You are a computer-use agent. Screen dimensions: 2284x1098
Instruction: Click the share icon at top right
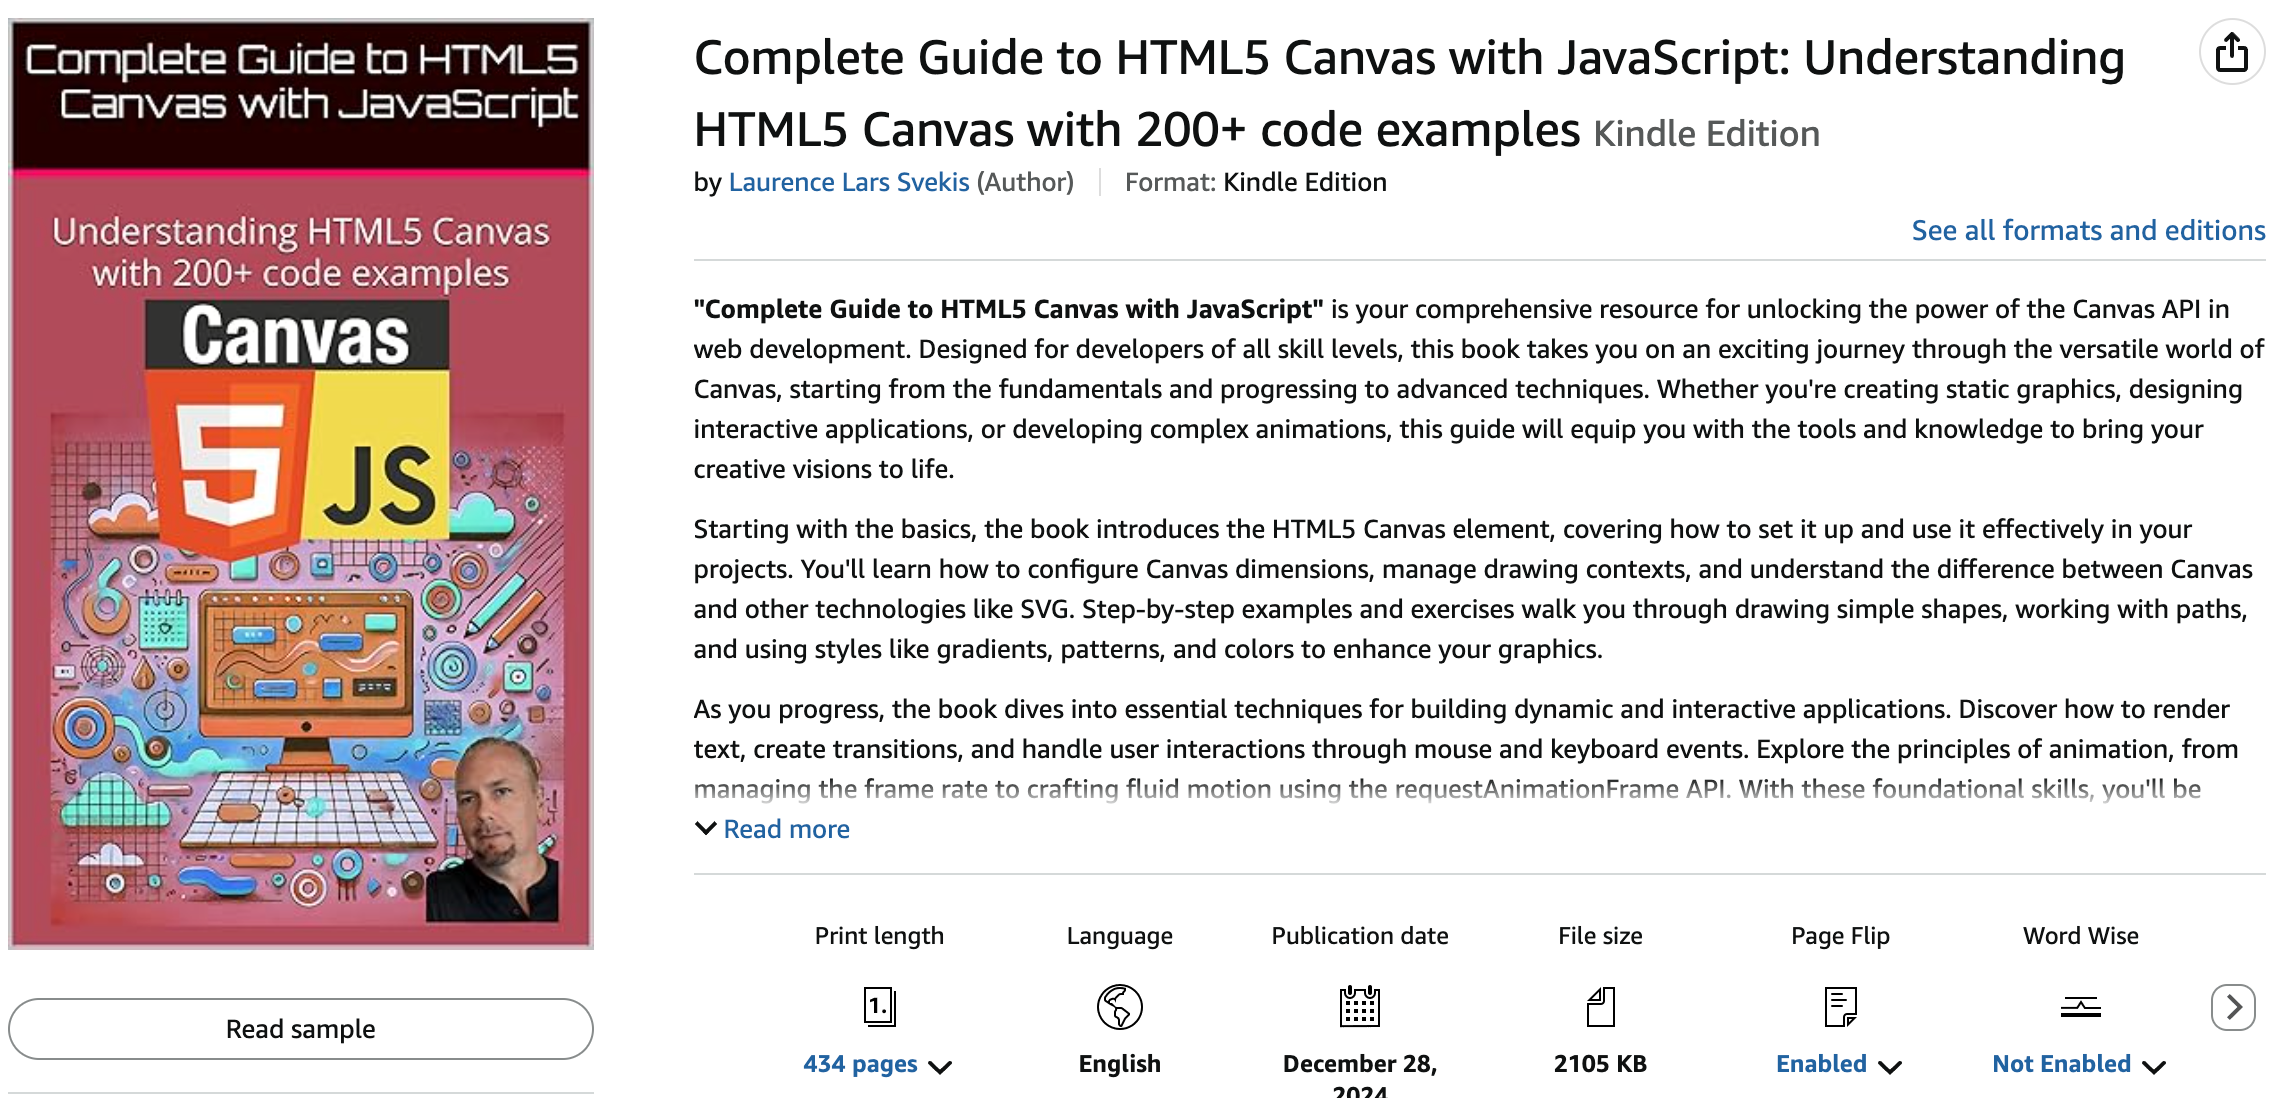click(2231, 52)
